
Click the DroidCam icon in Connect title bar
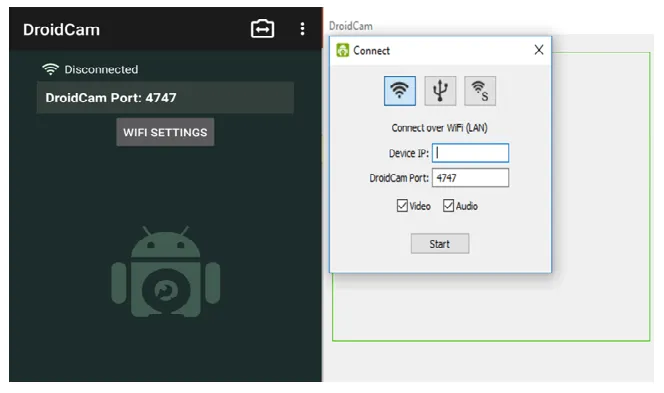click(x=342, y=50)
